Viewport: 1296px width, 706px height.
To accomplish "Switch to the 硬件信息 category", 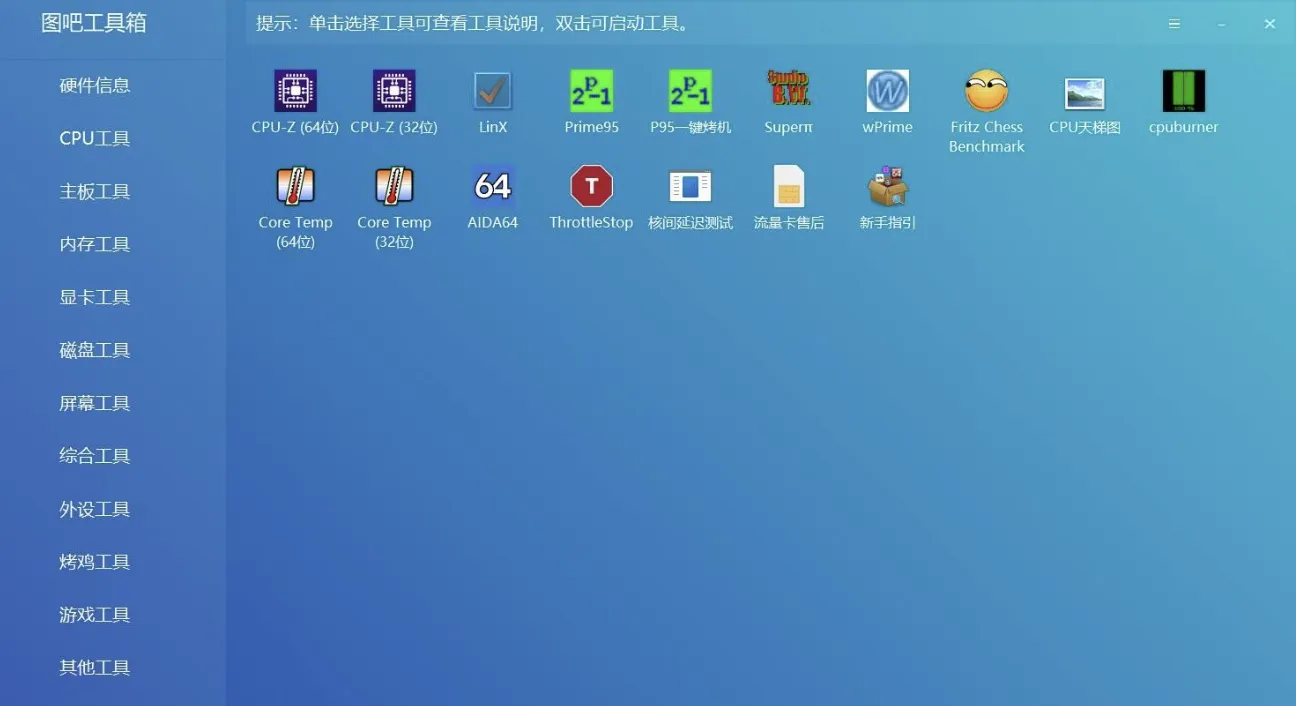I will coord(95,86).
